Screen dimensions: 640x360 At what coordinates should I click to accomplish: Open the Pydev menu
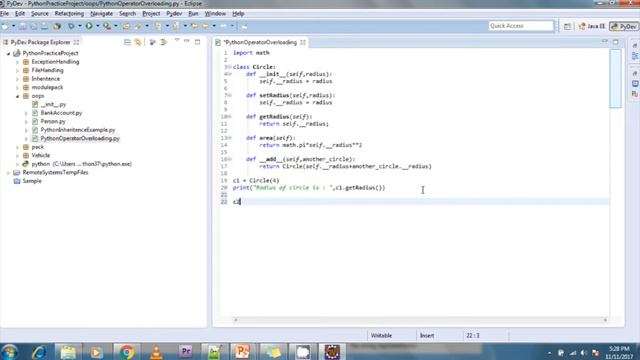pos(174,13)
